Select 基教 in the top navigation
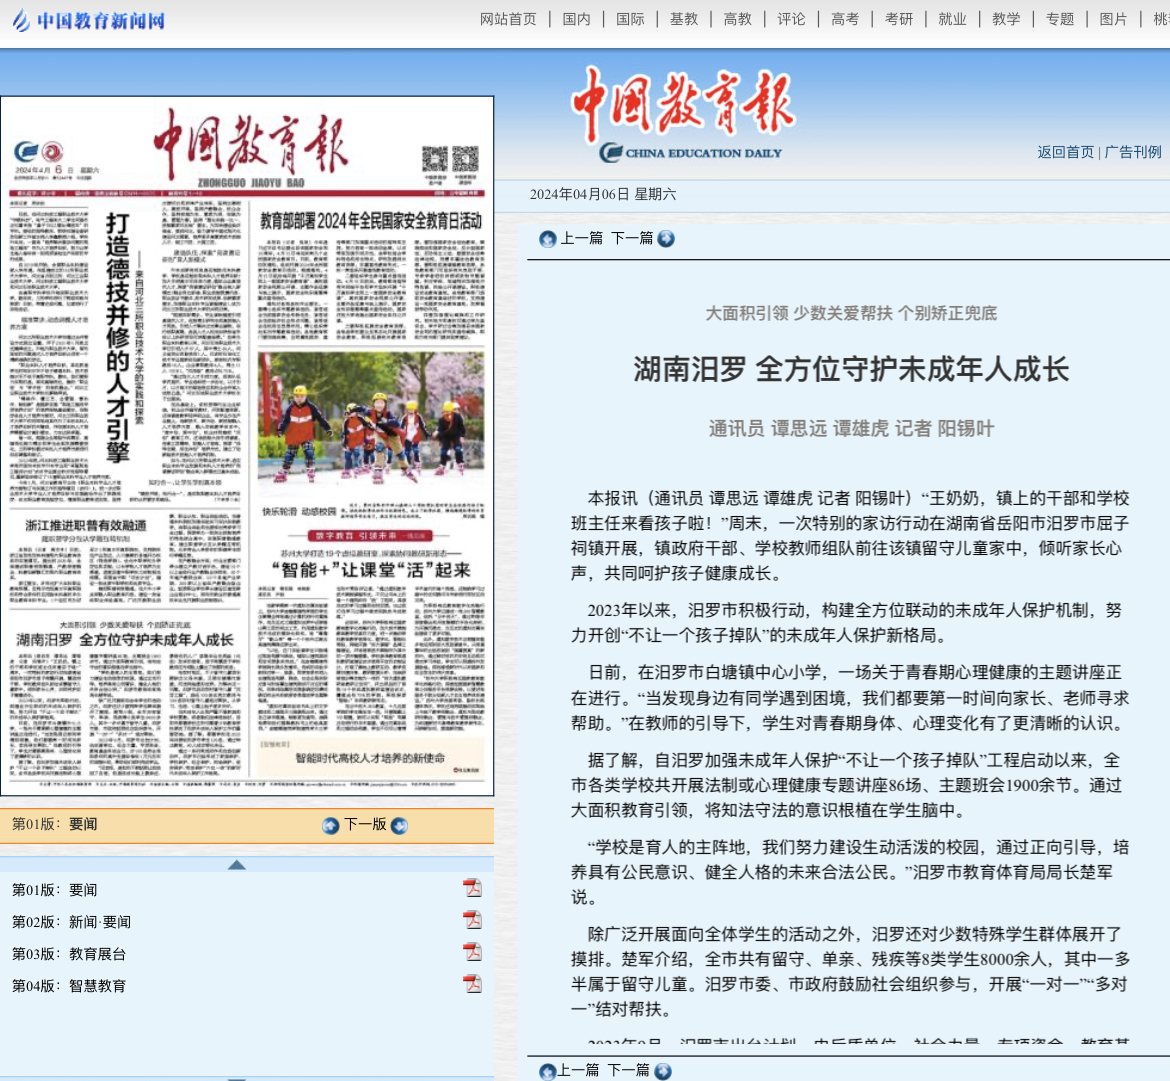This screenshot has width=1170, height=1081. tap(683, 19)
